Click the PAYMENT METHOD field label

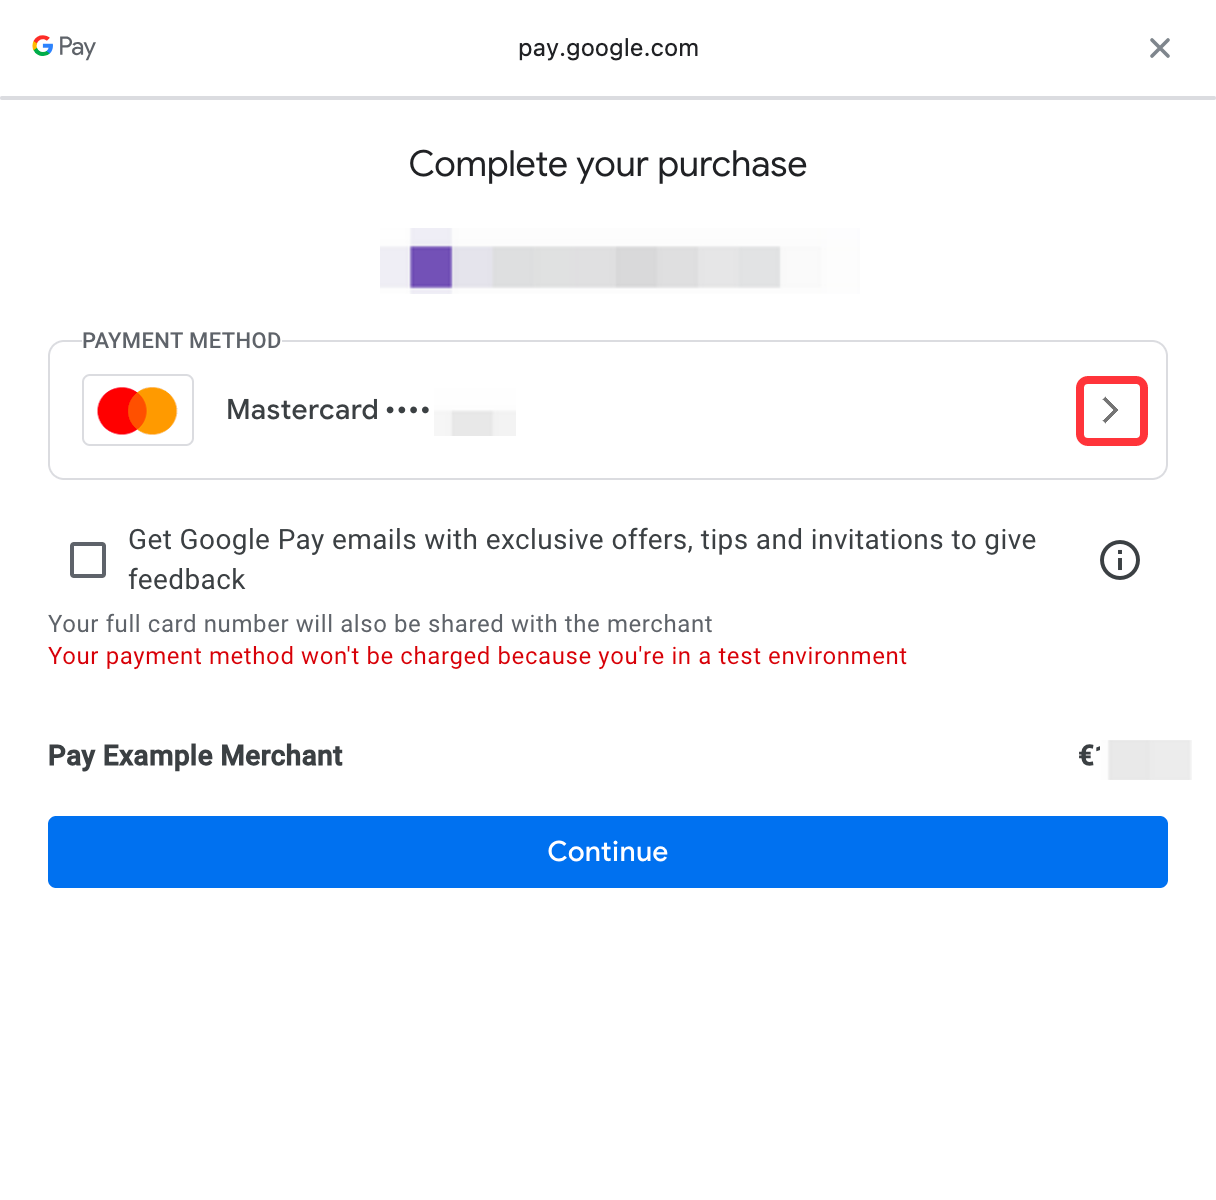181,341
